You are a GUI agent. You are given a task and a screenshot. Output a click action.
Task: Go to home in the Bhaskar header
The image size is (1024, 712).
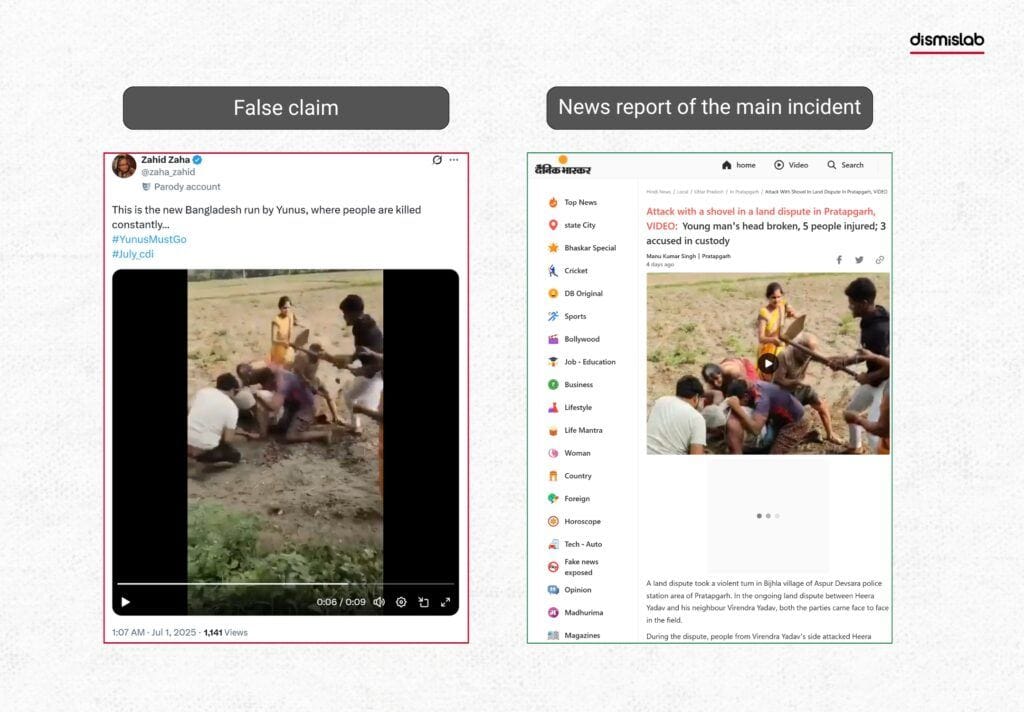pyautogui.click(x=739, y=165)
